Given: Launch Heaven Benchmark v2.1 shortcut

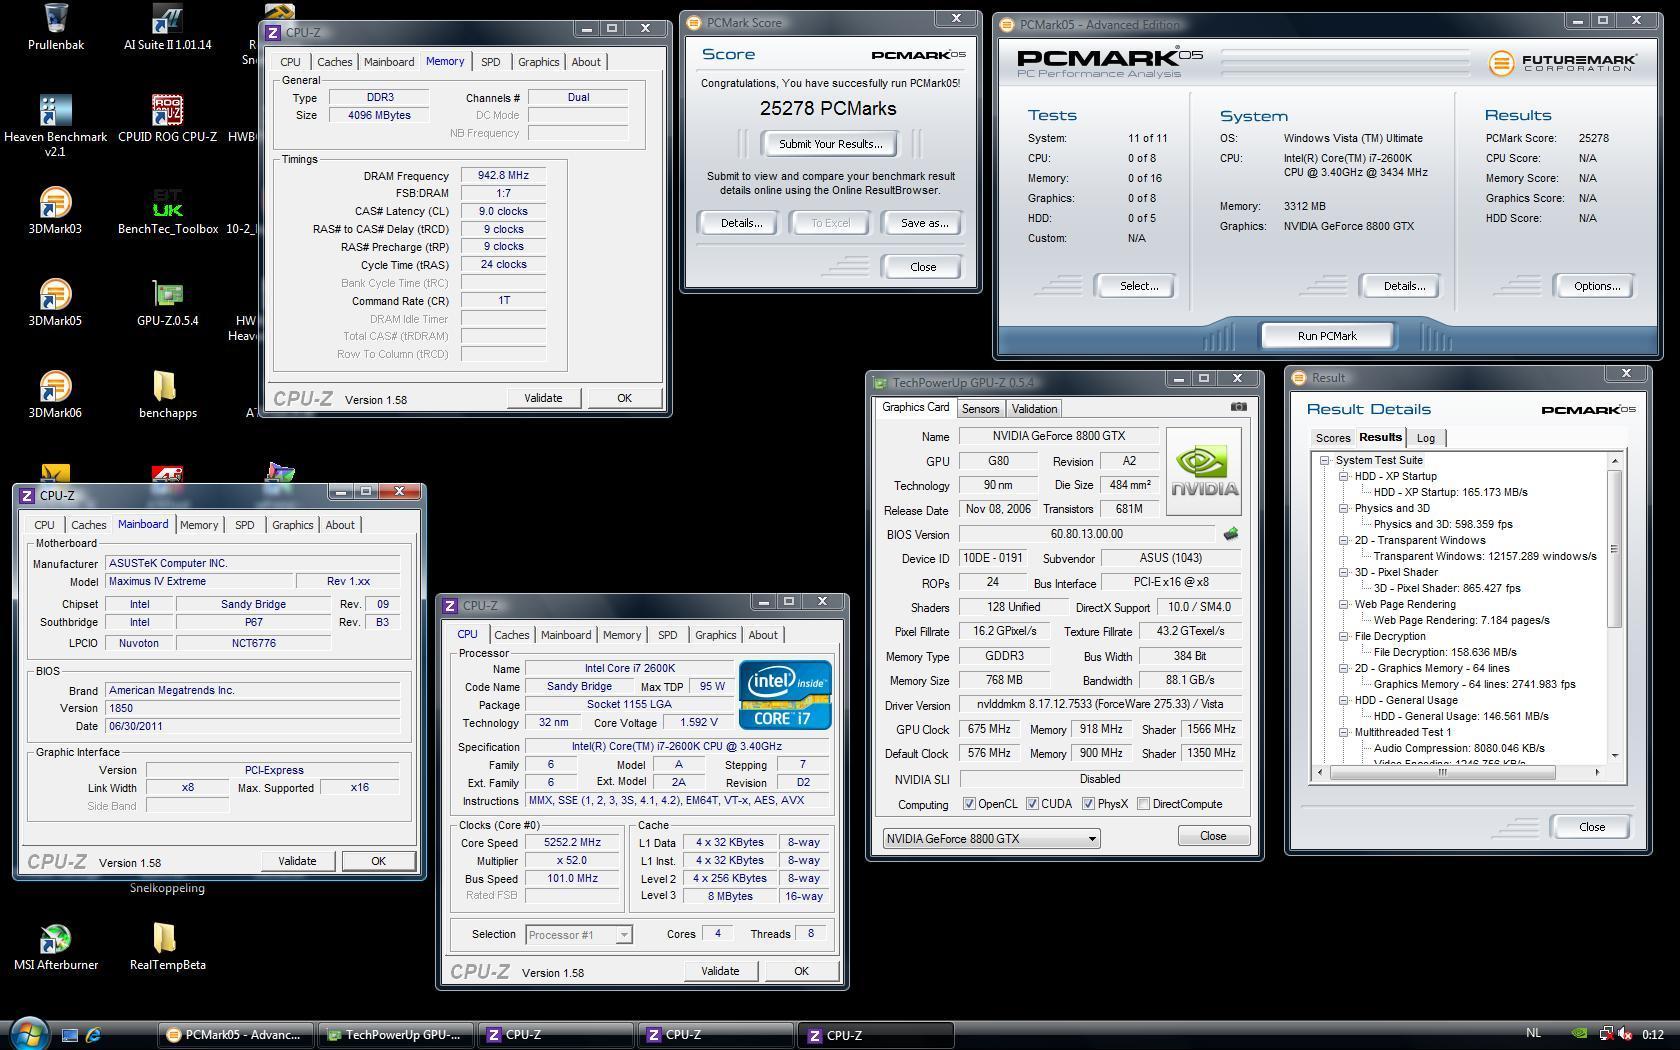Looking at the screenshot, I should [x=55, y=126].
